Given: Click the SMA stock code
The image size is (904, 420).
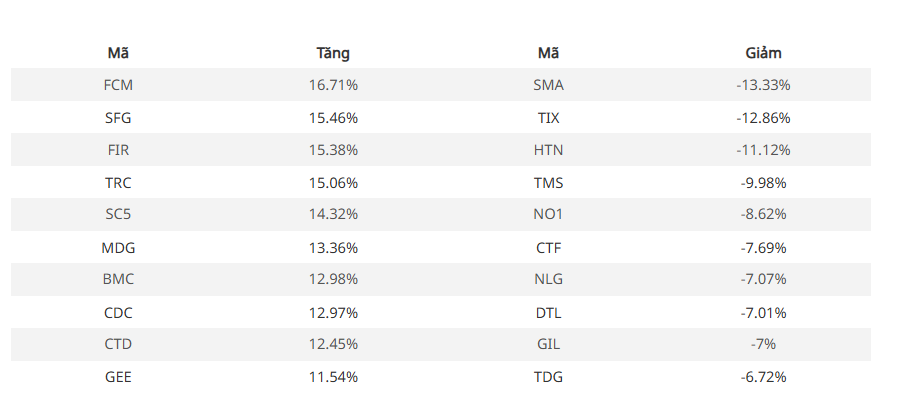Looking at the screenshot, I should pos(548,85).
